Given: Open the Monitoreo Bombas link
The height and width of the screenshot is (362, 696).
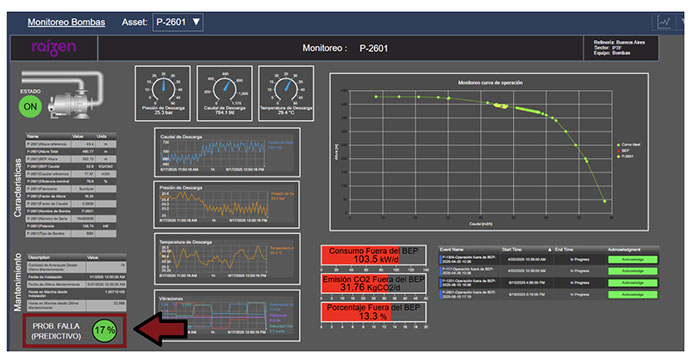Looking at the screenshot, I should click(x=67, y=22).
